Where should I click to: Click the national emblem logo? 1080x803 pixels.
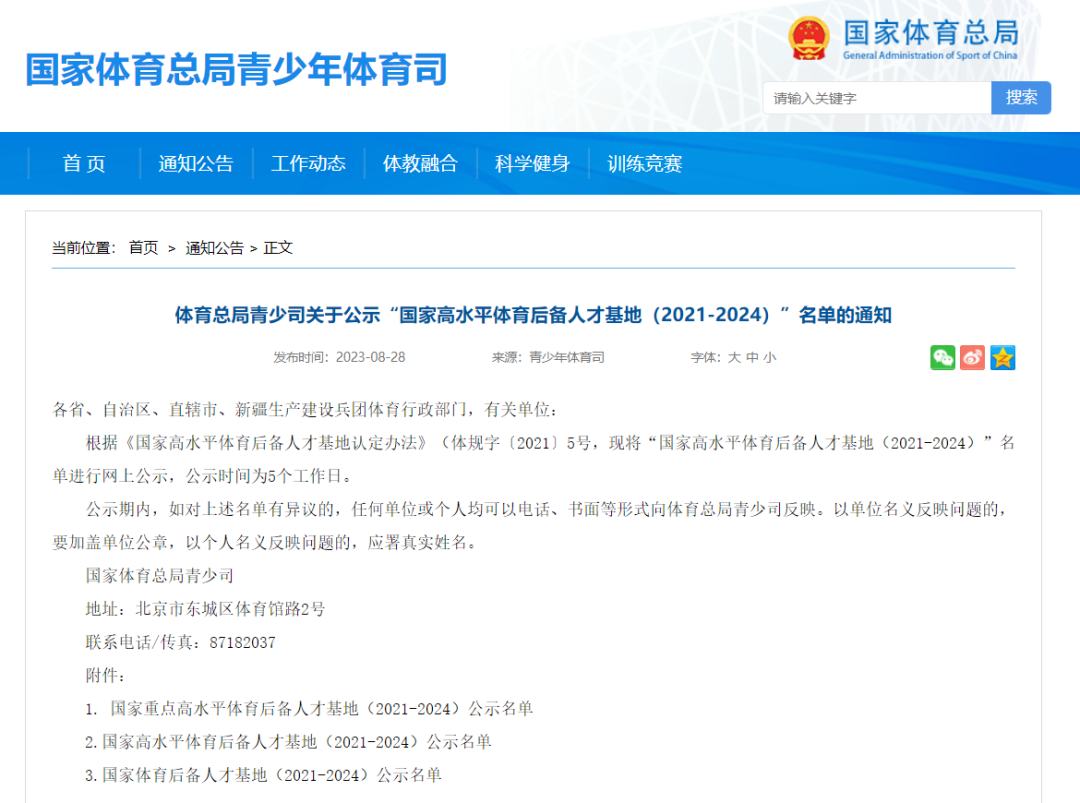click(x=809, y=39)
